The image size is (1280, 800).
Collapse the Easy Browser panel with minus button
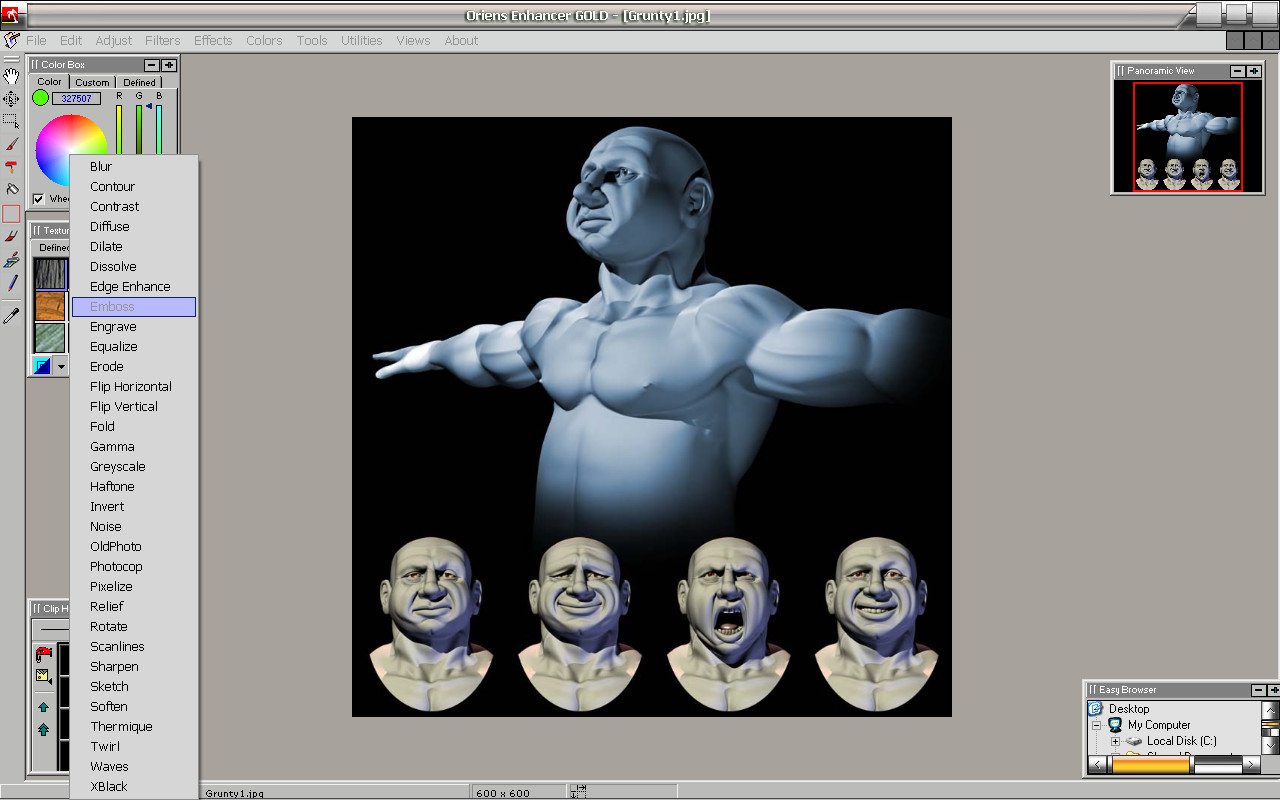point(1259,690)
